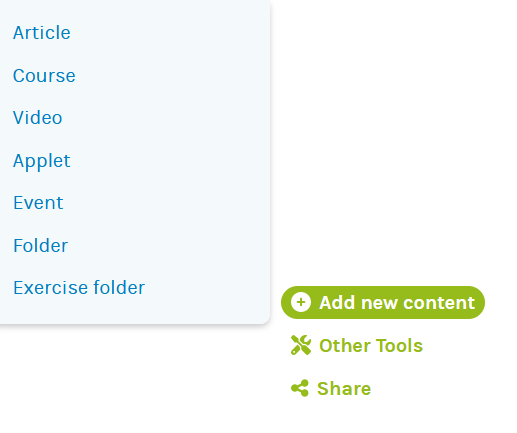Choose Article from the content type menu

(42, 33)
